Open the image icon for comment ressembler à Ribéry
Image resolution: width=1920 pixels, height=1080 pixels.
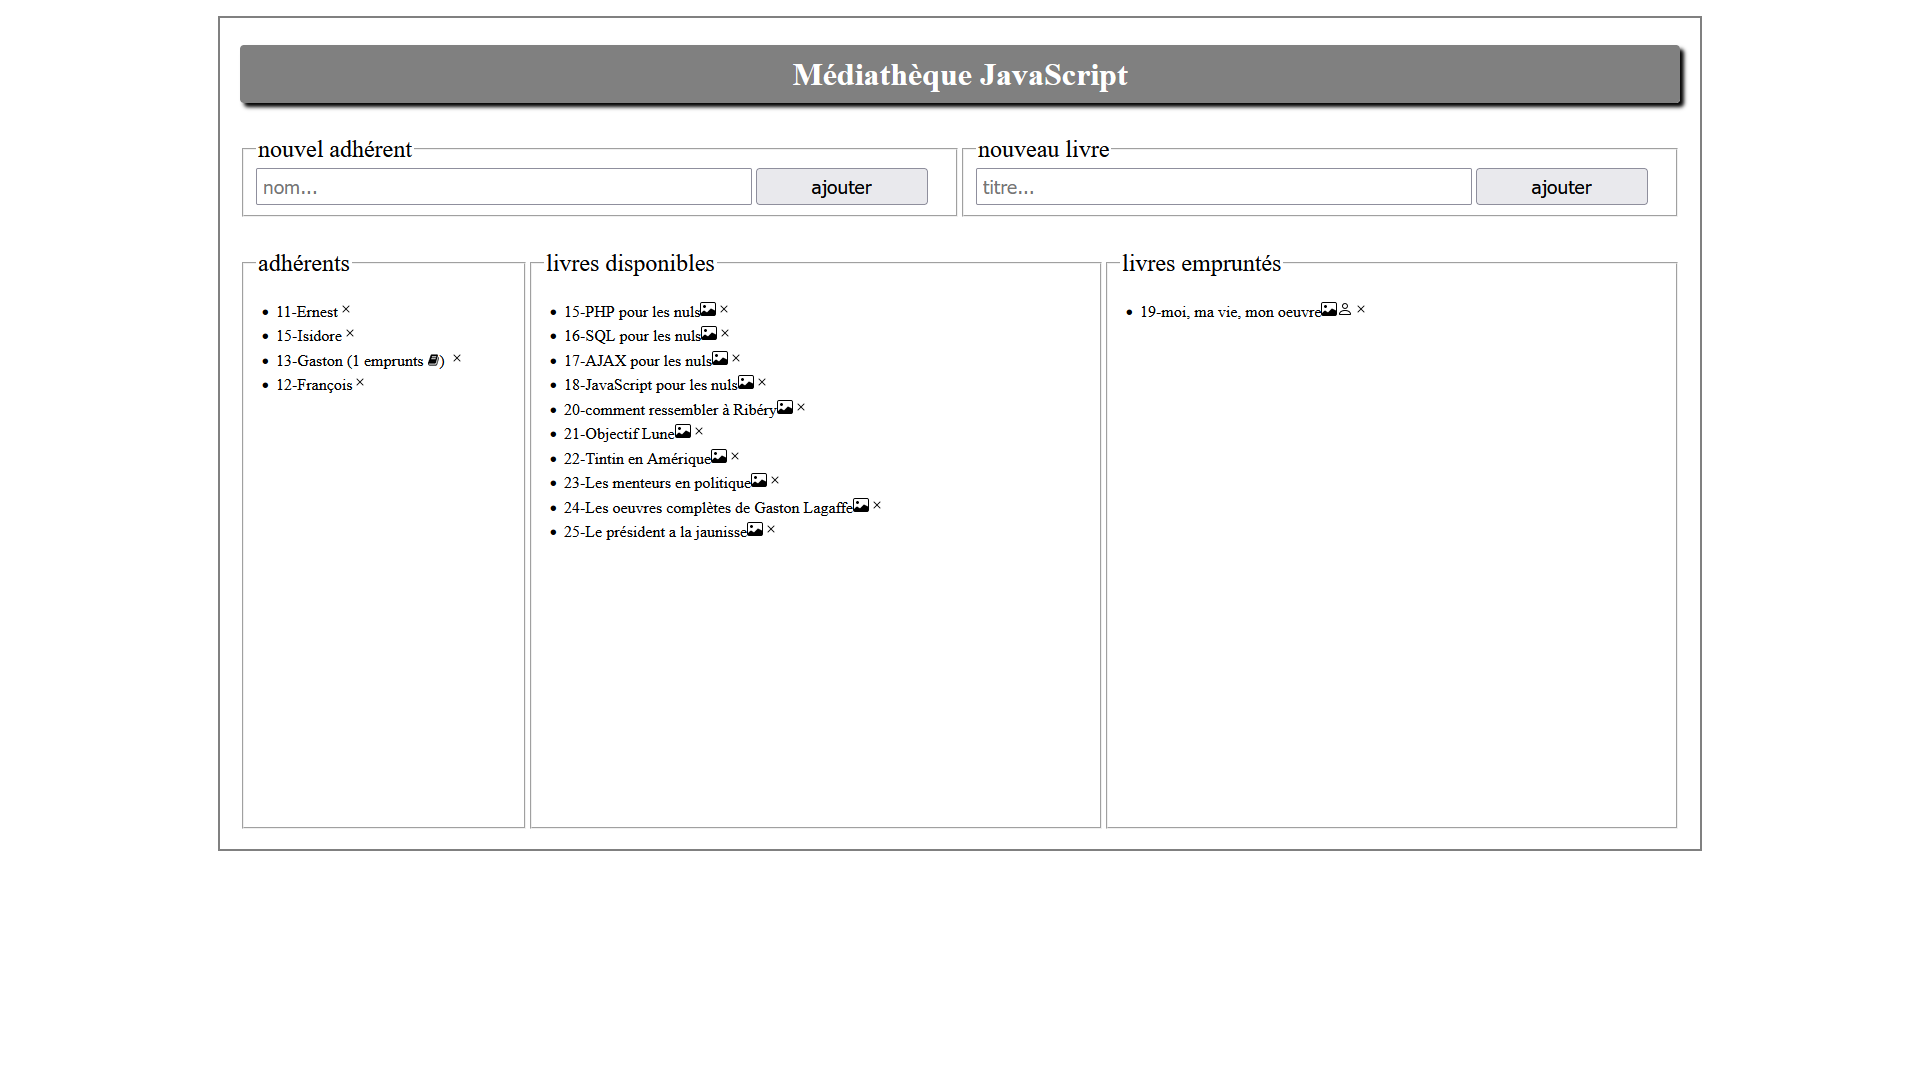785,408
